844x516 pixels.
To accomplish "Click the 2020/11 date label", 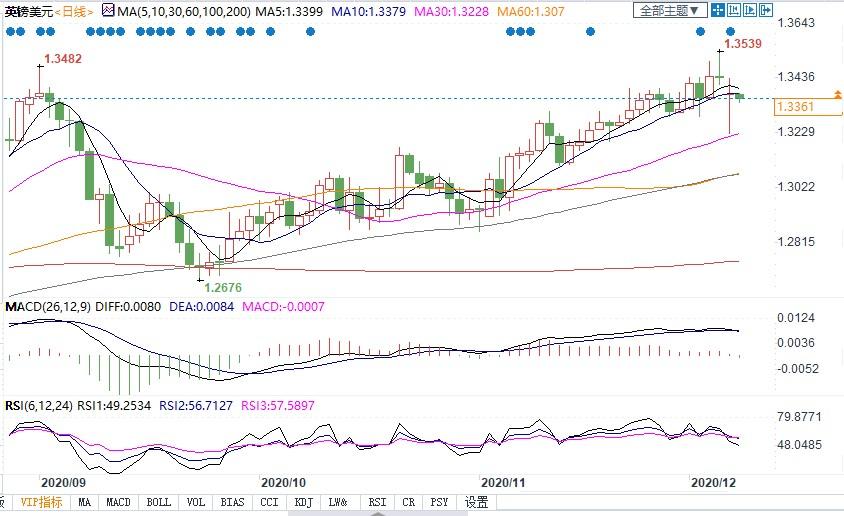I will coord(503,483).
